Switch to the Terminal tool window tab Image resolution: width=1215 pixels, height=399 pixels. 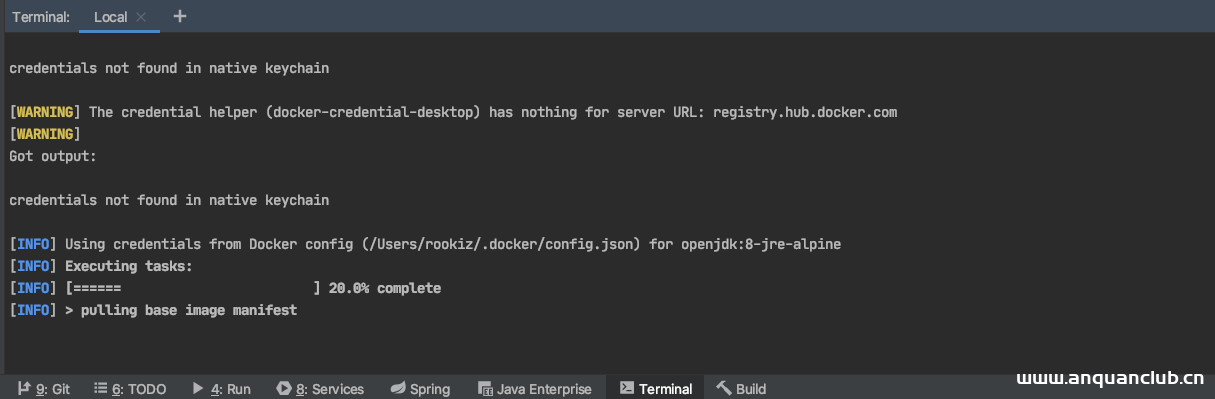tap(656, 389)
